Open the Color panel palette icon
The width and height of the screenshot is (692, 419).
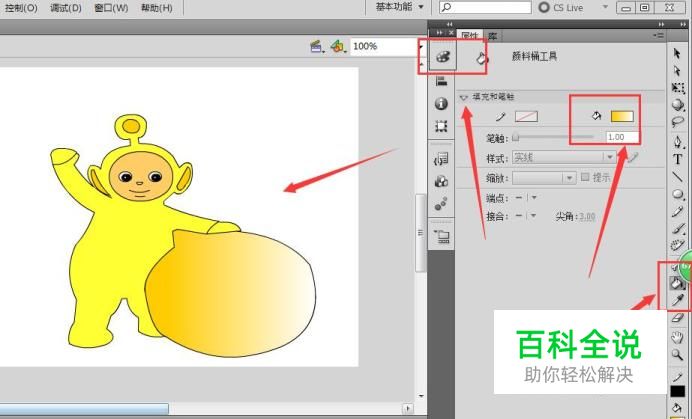click(442, 56)
